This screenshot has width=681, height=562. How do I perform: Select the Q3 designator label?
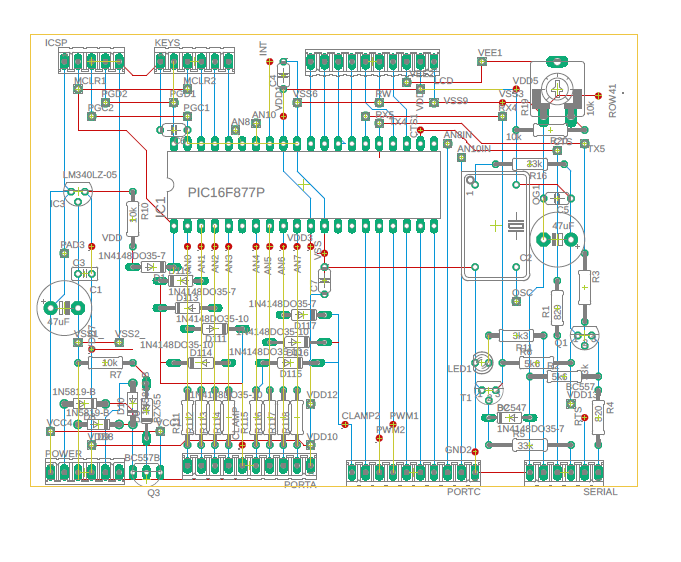pyautogui.click(x=154, y=493)
